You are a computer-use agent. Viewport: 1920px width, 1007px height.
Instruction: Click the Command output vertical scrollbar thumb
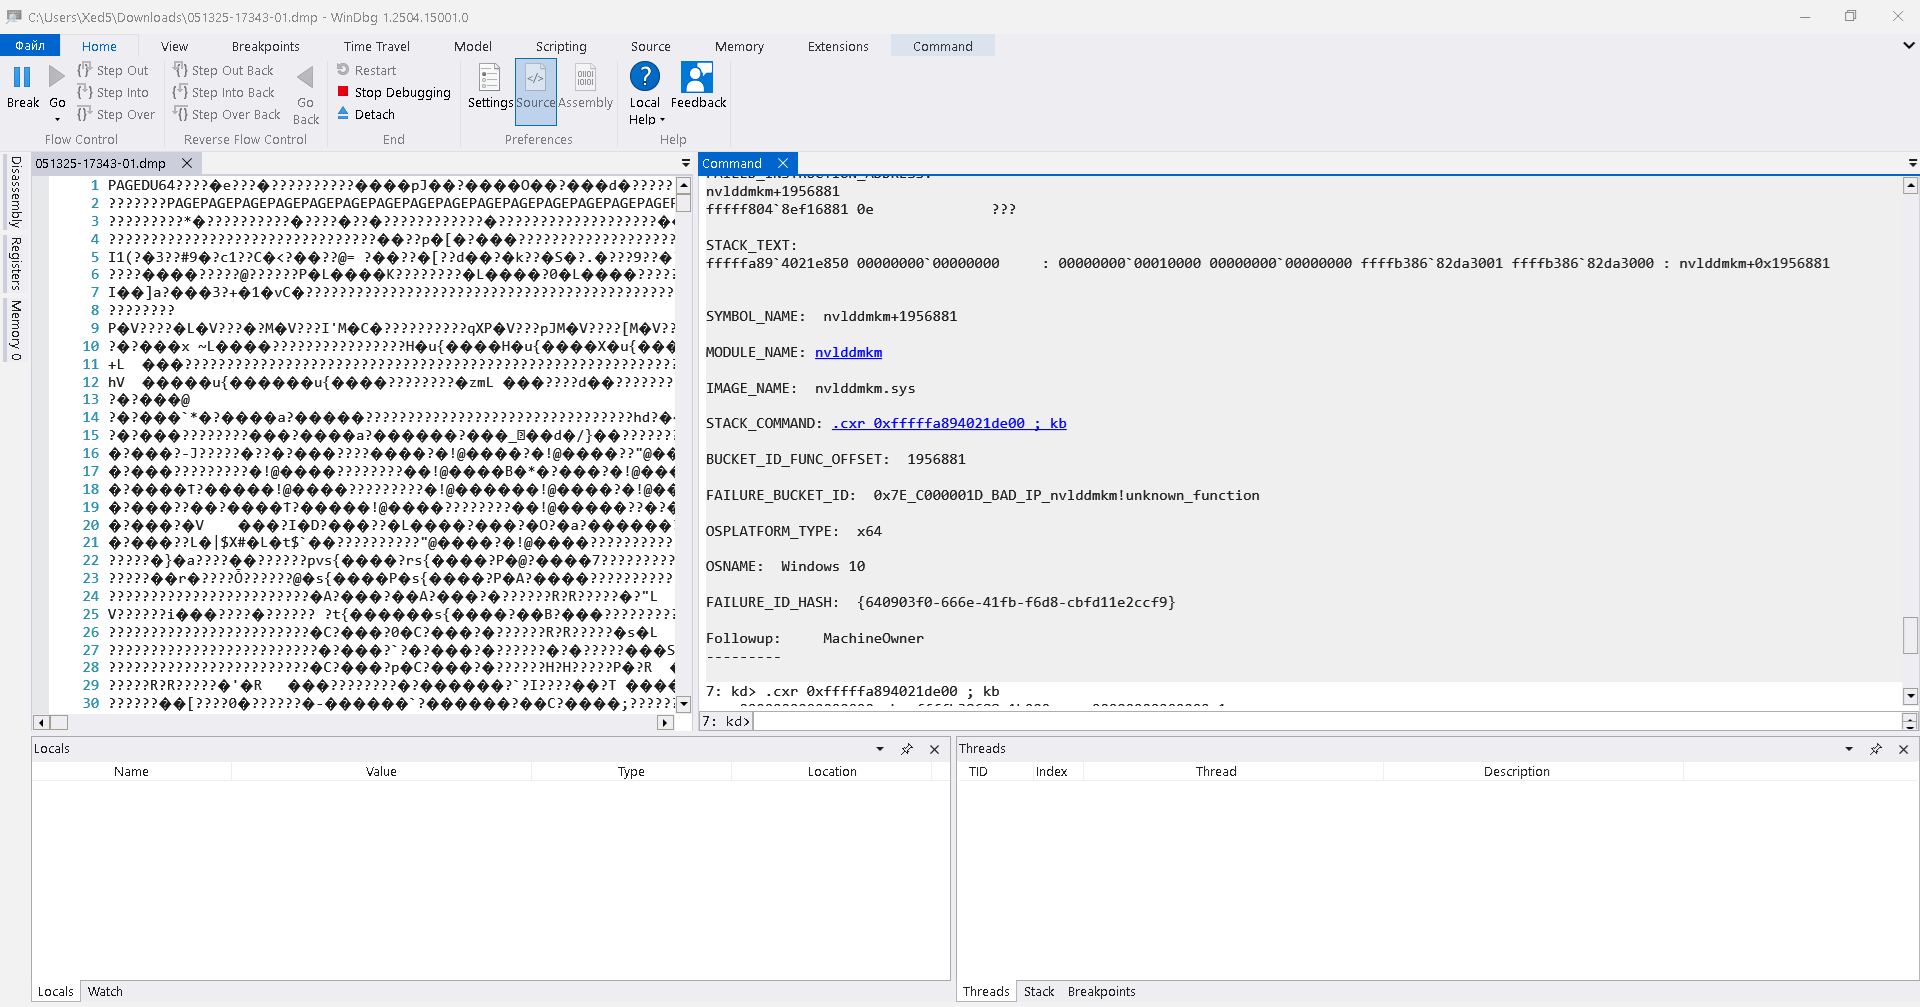click(1910, 635)
